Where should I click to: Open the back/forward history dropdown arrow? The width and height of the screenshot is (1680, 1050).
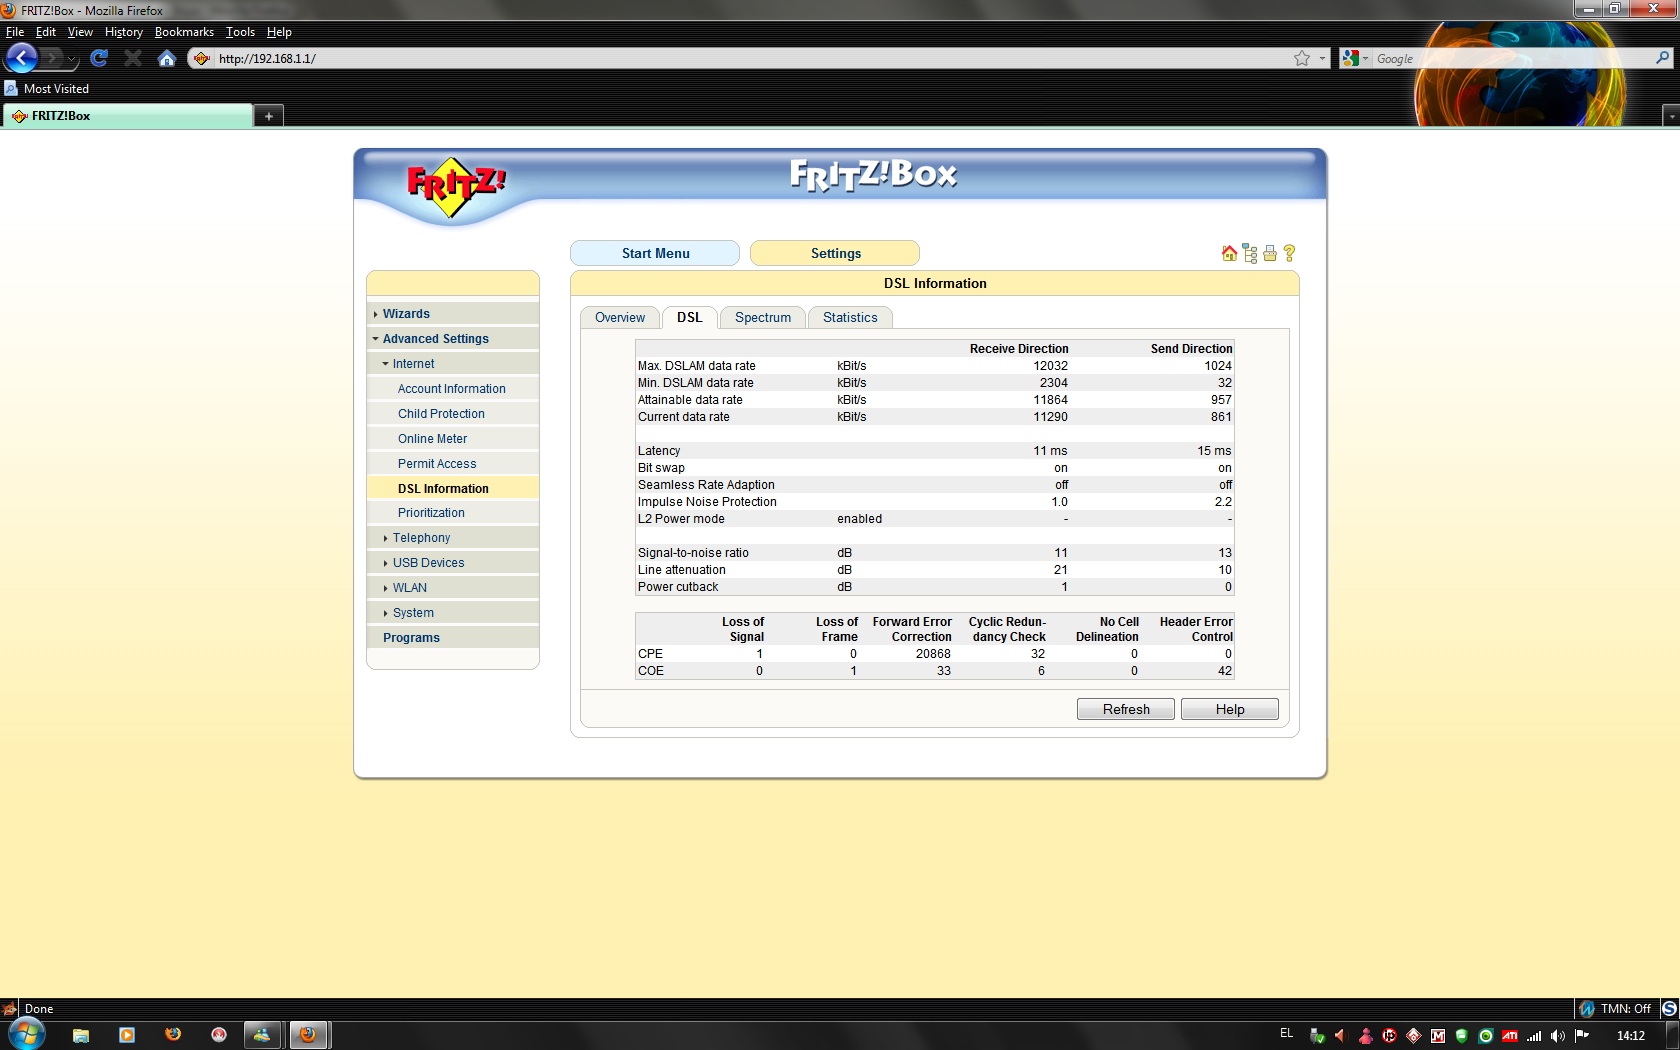coord(72,59)
